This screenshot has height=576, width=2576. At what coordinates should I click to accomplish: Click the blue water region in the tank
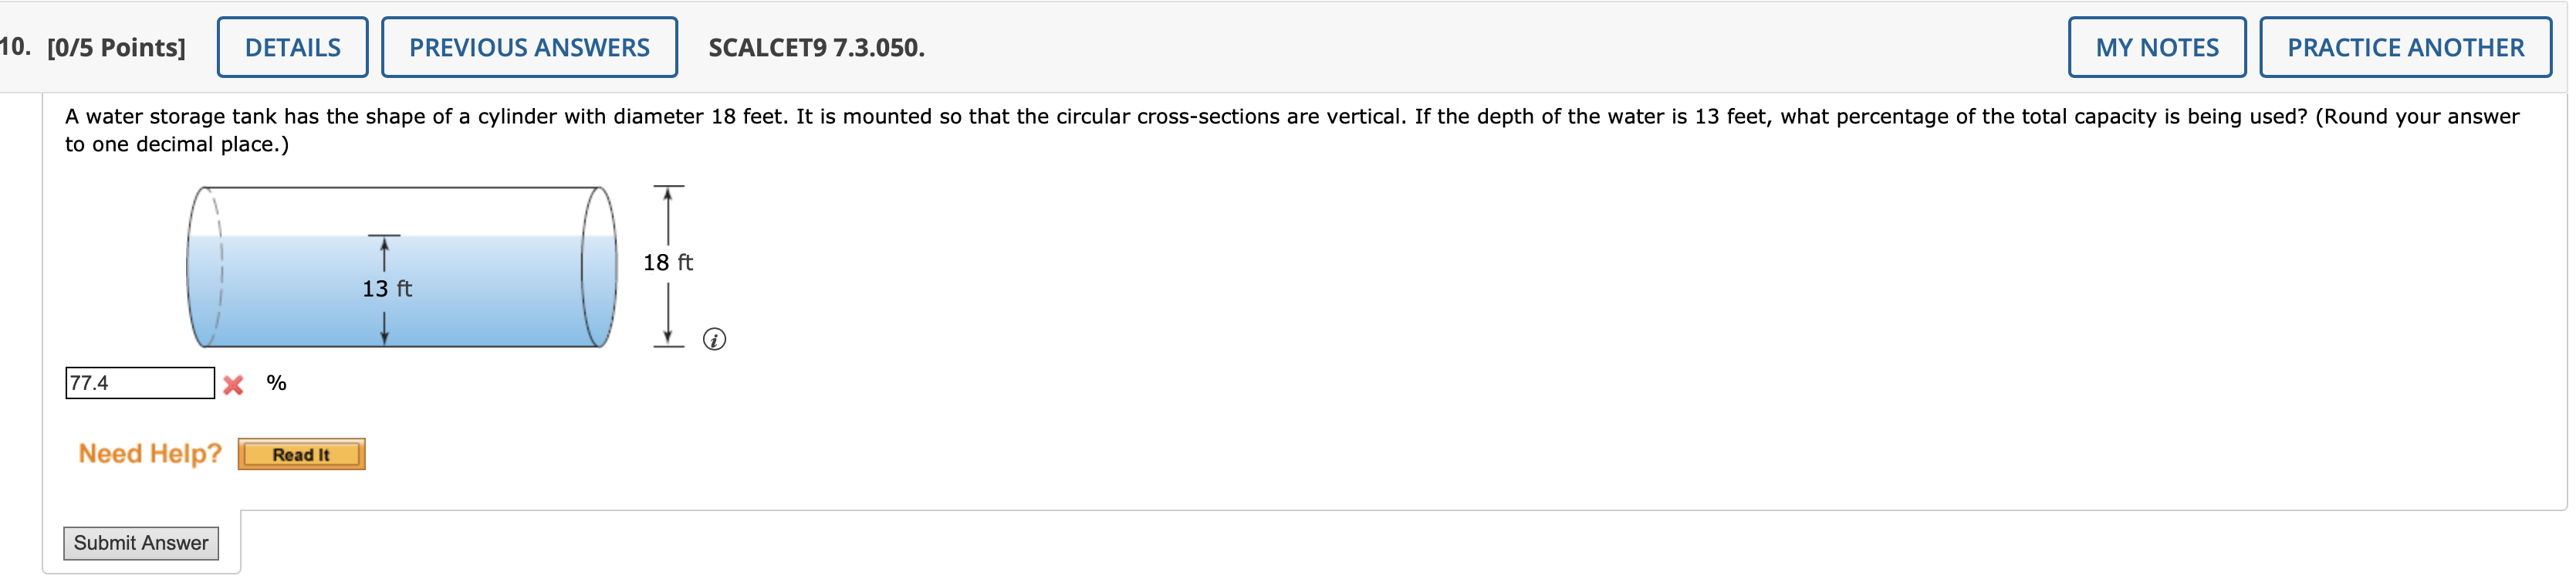point(402,292)
